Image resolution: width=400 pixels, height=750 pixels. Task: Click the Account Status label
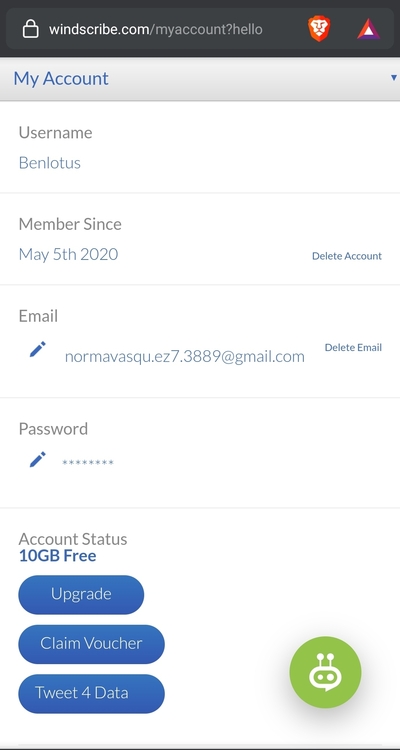(x=73, y=539)
